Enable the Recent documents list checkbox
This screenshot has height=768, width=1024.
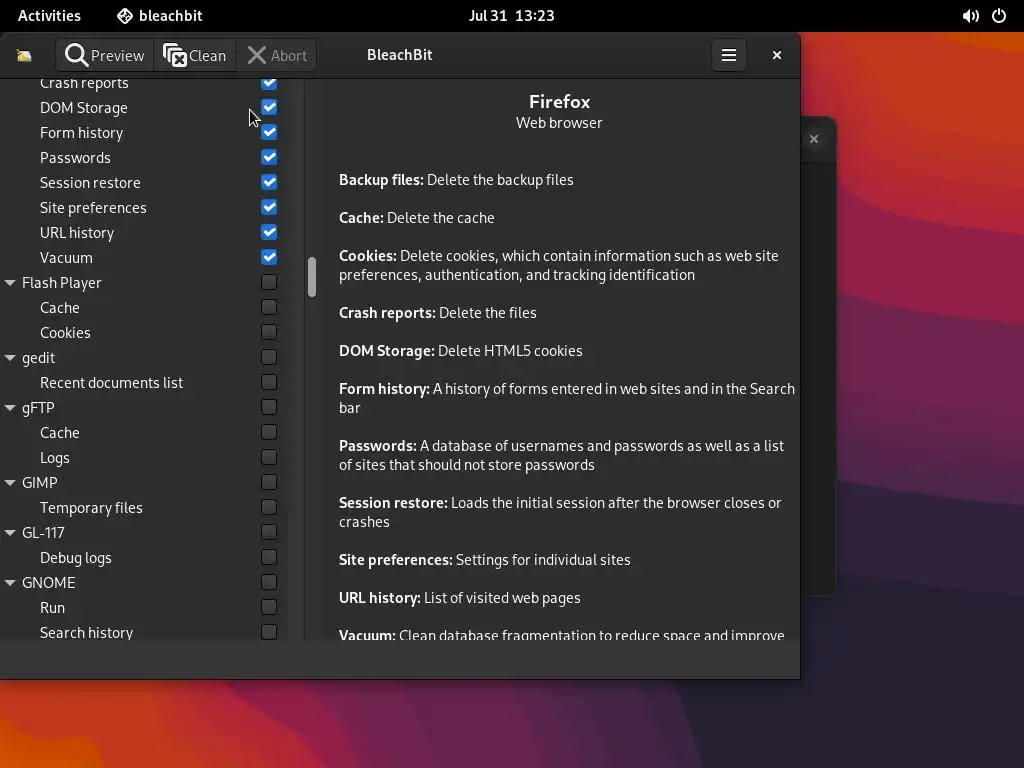pyautogui.click(x=269, y=382)
